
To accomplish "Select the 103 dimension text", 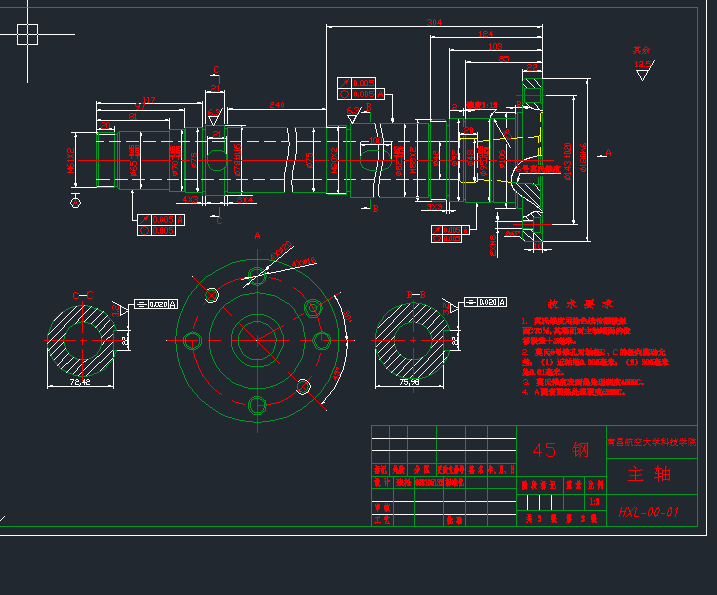I will (x=495, y=46).
